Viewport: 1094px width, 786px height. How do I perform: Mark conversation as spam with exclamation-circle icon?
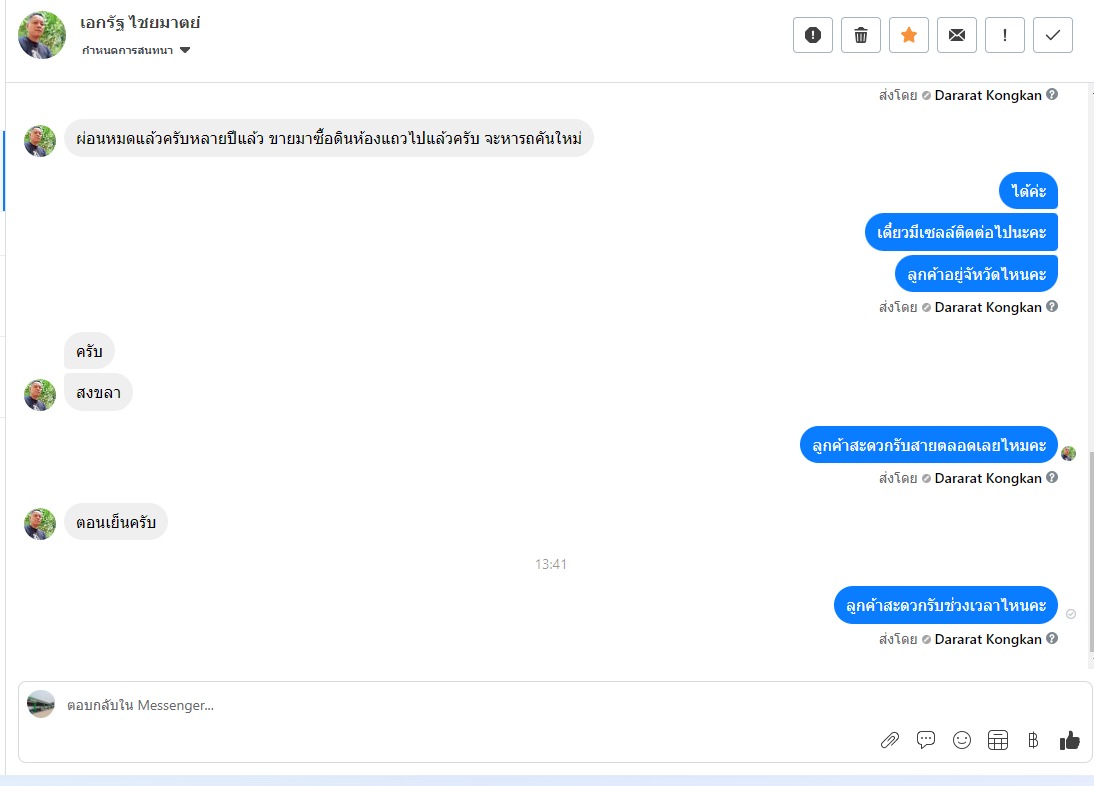point(813,35)
